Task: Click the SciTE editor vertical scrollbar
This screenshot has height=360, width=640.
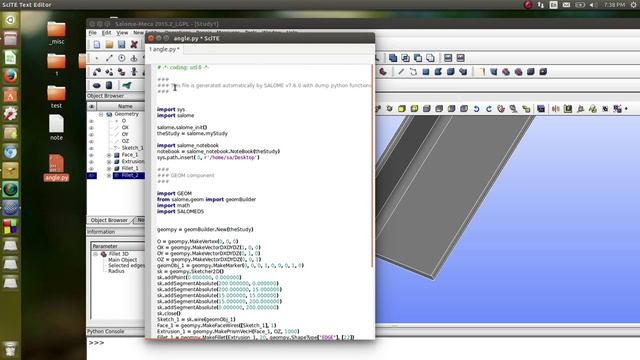Action: coord(372,165)
